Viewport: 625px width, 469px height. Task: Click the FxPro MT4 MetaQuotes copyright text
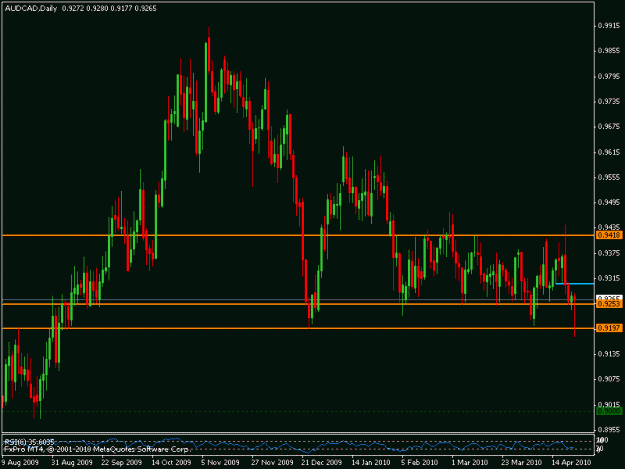[96, 449]
